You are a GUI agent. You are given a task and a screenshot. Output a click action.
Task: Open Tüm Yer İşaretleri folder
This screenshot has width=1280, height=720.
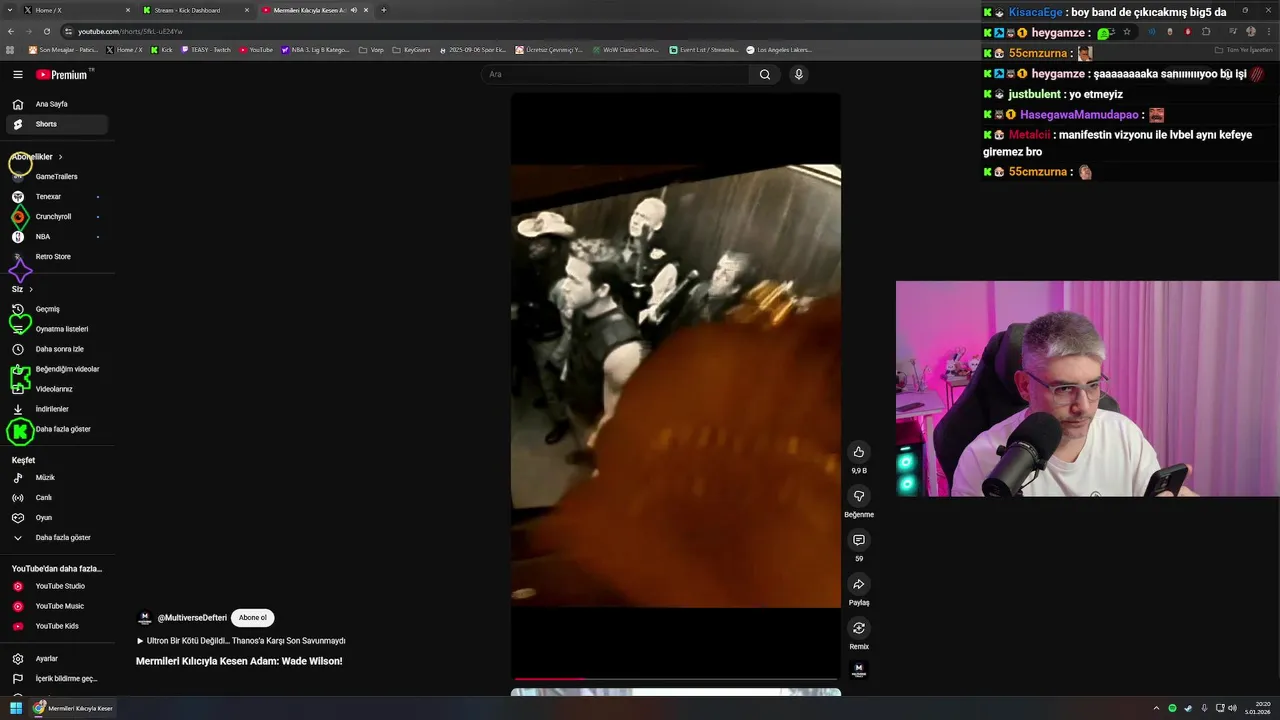coord(1243,49)
